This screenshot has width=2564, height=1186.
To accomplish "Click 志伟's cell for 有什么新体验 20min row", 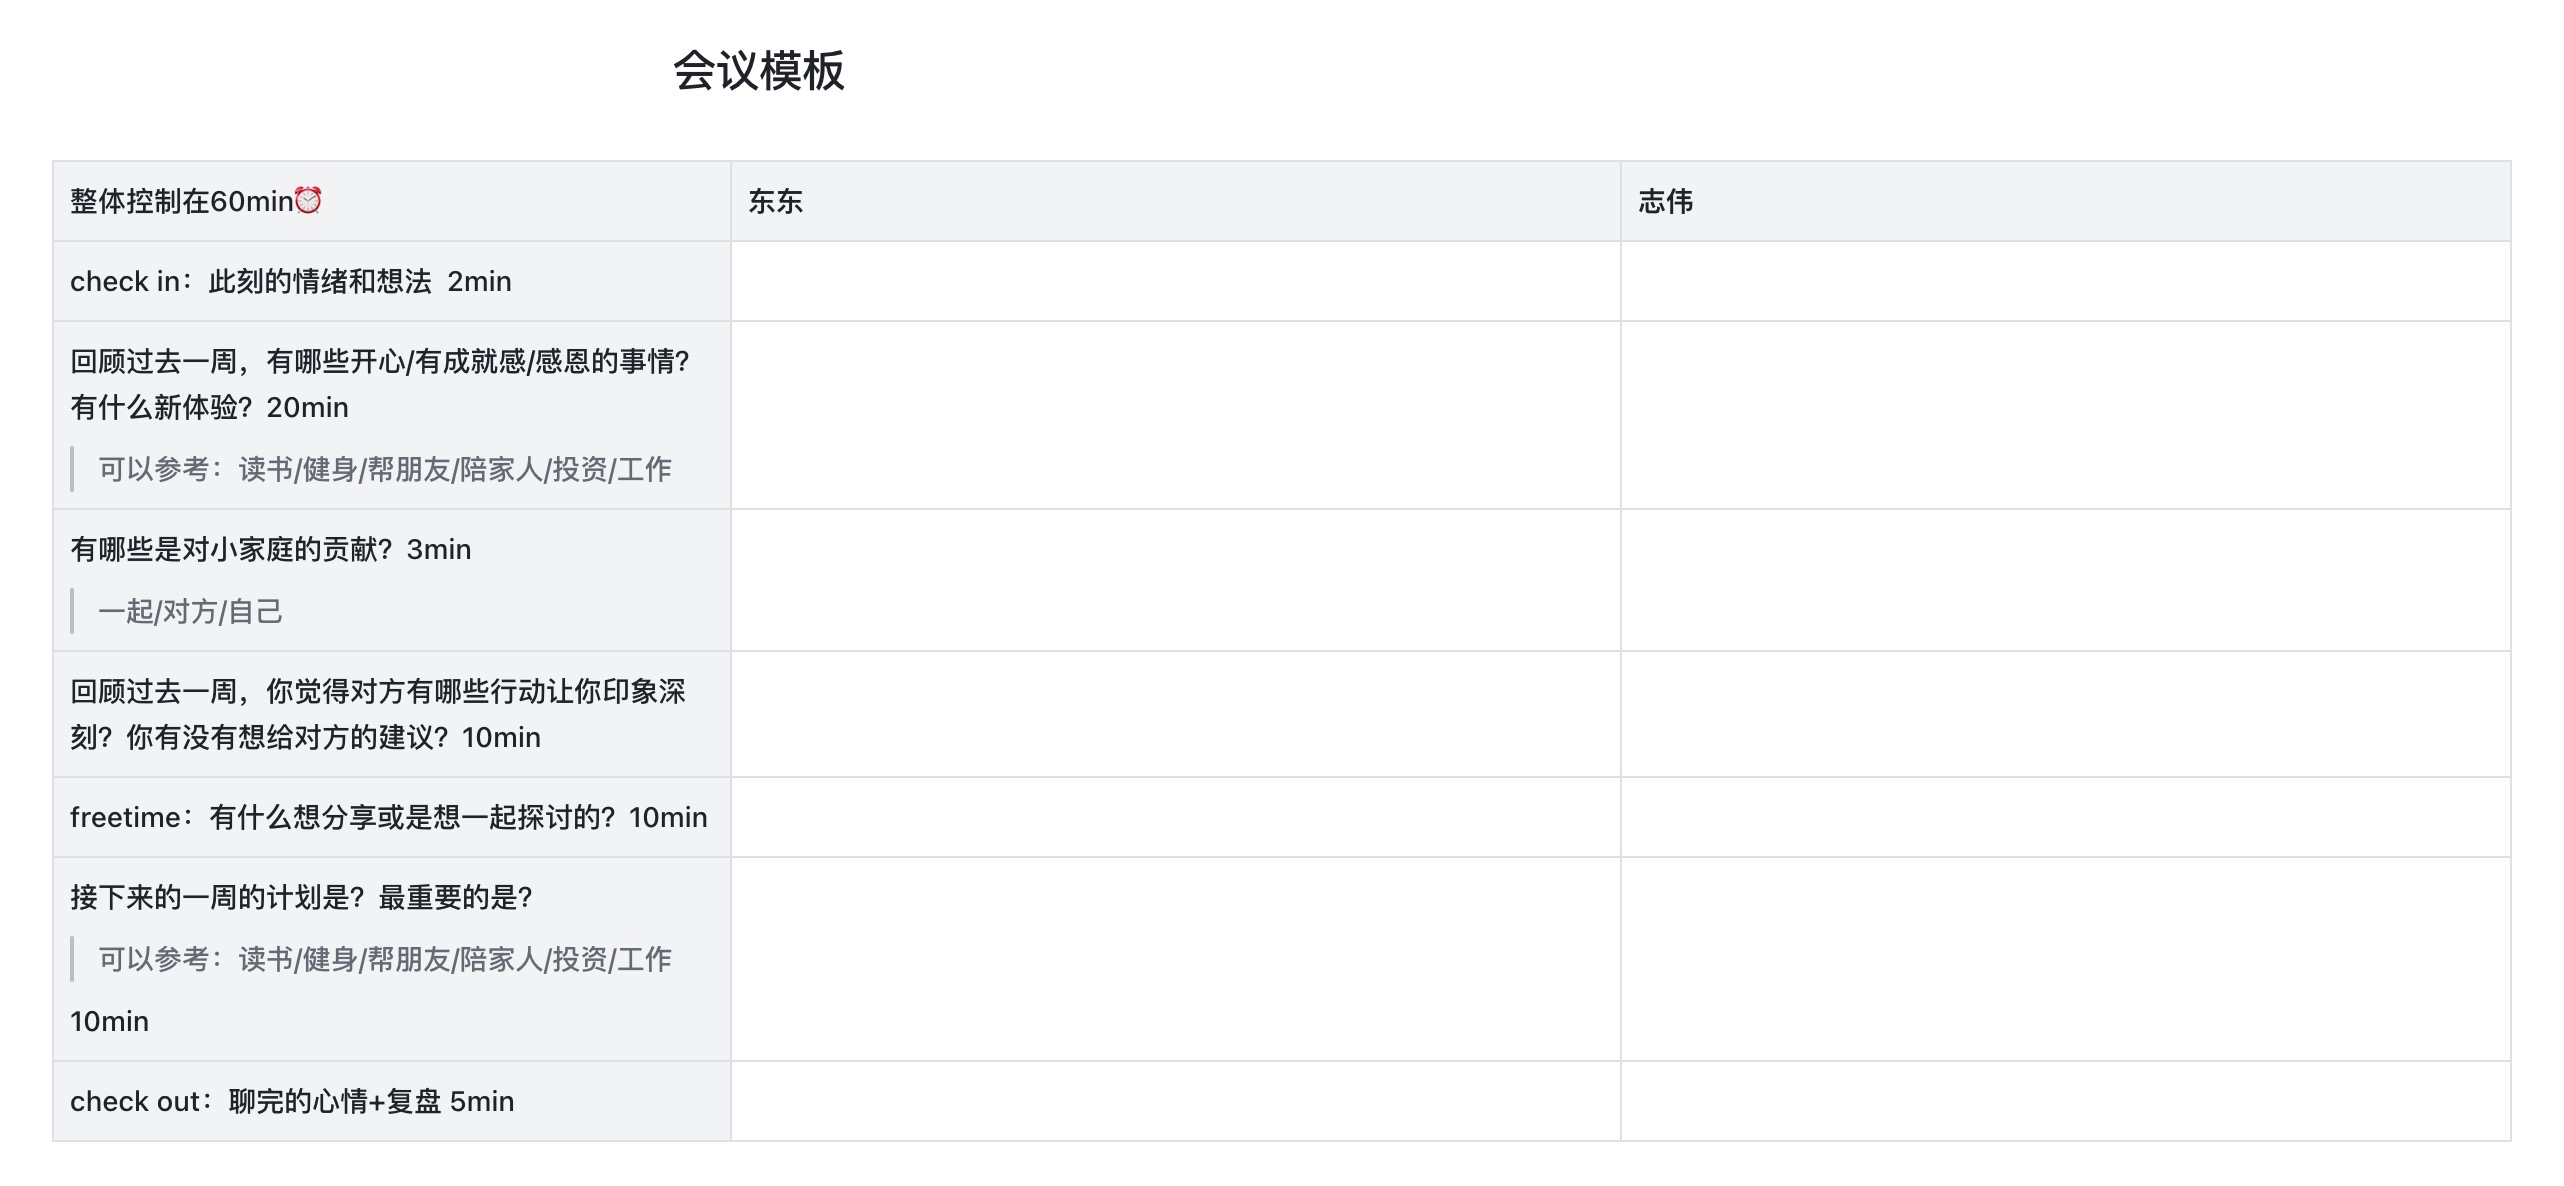I will (2064, 414).
